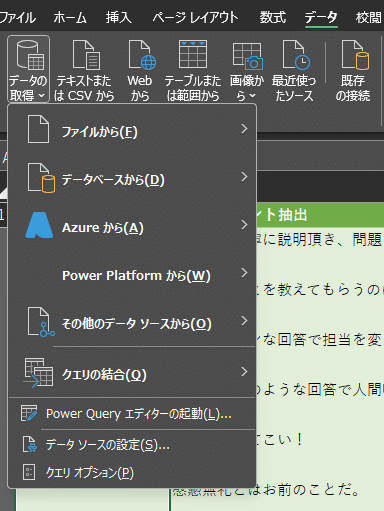
Task: Switch to the ホーム tab
Action: pyautogui.click(x=70, y=17)
